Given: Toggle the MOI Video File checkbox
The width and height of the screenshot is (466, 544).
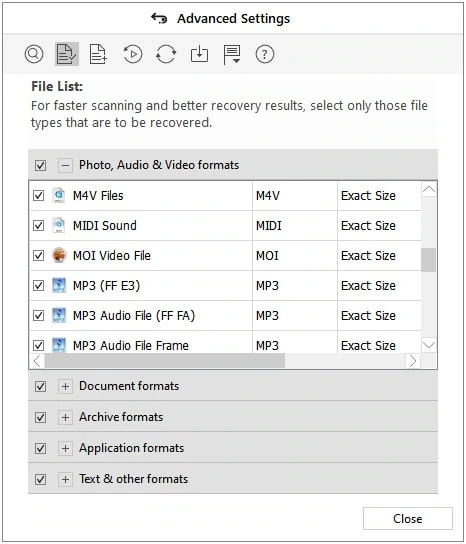Looking at the screenshot, I should tap(39, 256).
